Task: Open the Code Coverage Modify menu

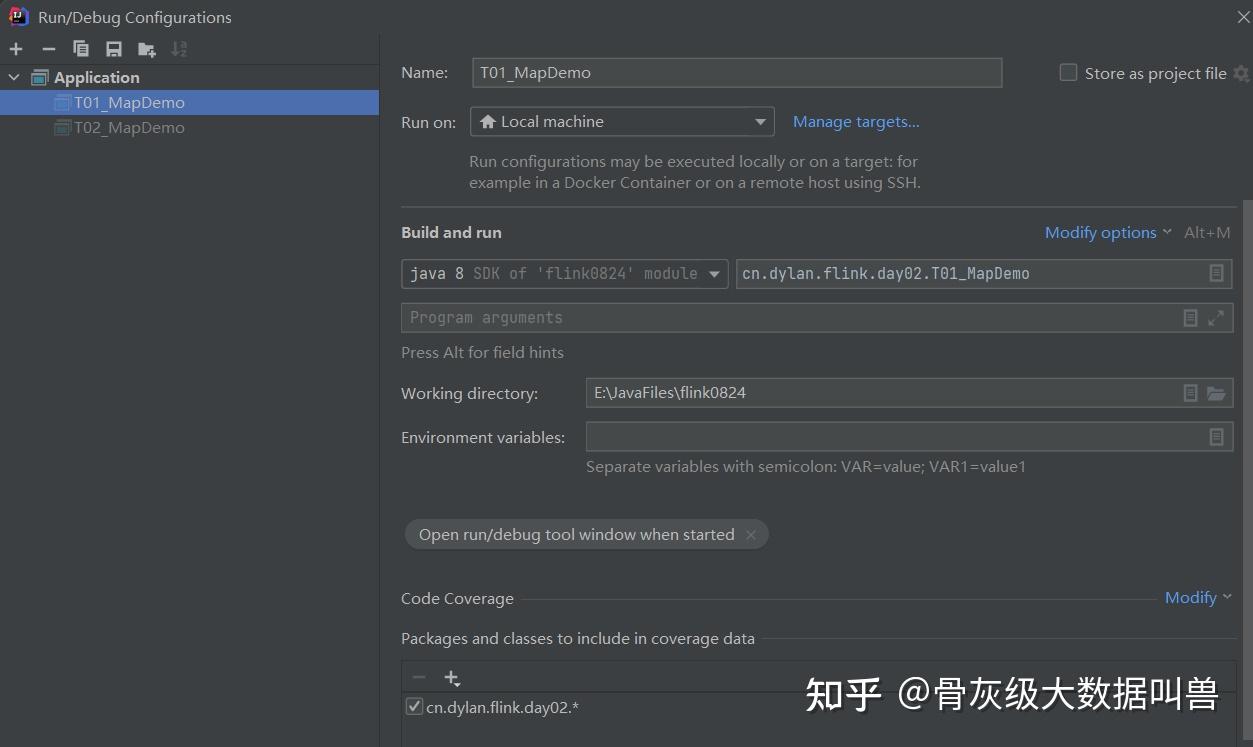Action: click(x=1191, y=597)
